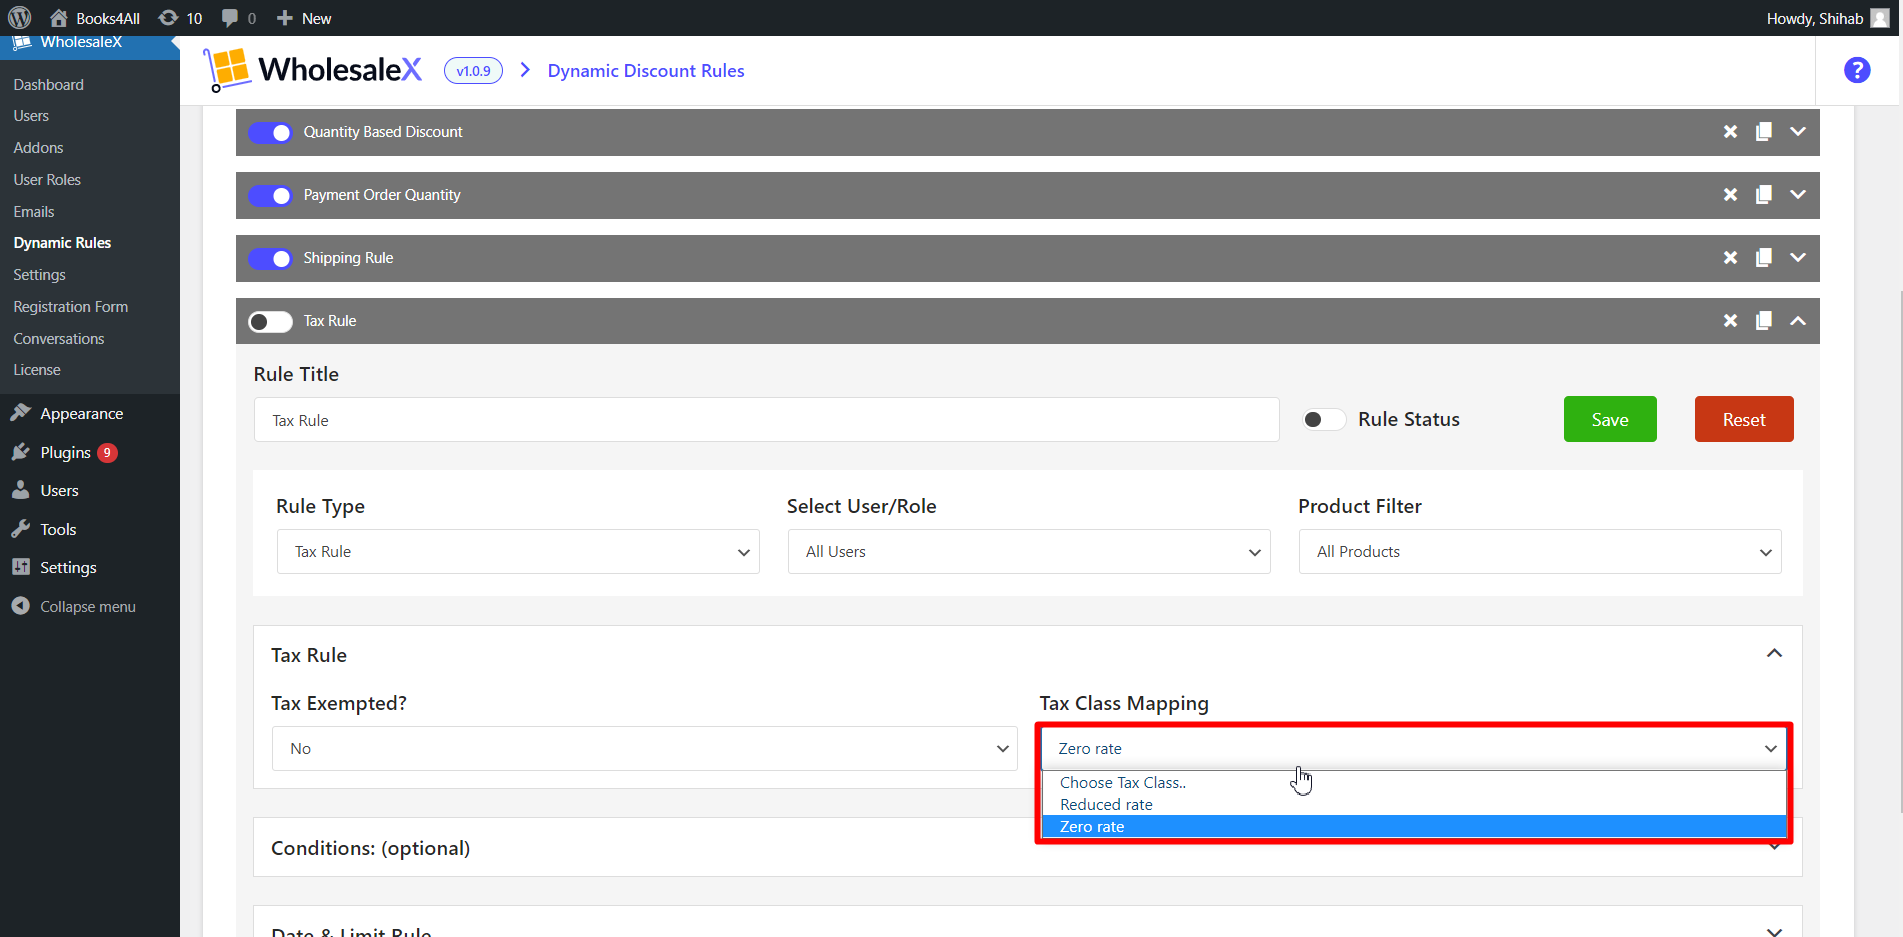Viewport: 1903px width, 937px height.
Task: Open the Rule Type dropdown
Action: (x=518, y=552)
